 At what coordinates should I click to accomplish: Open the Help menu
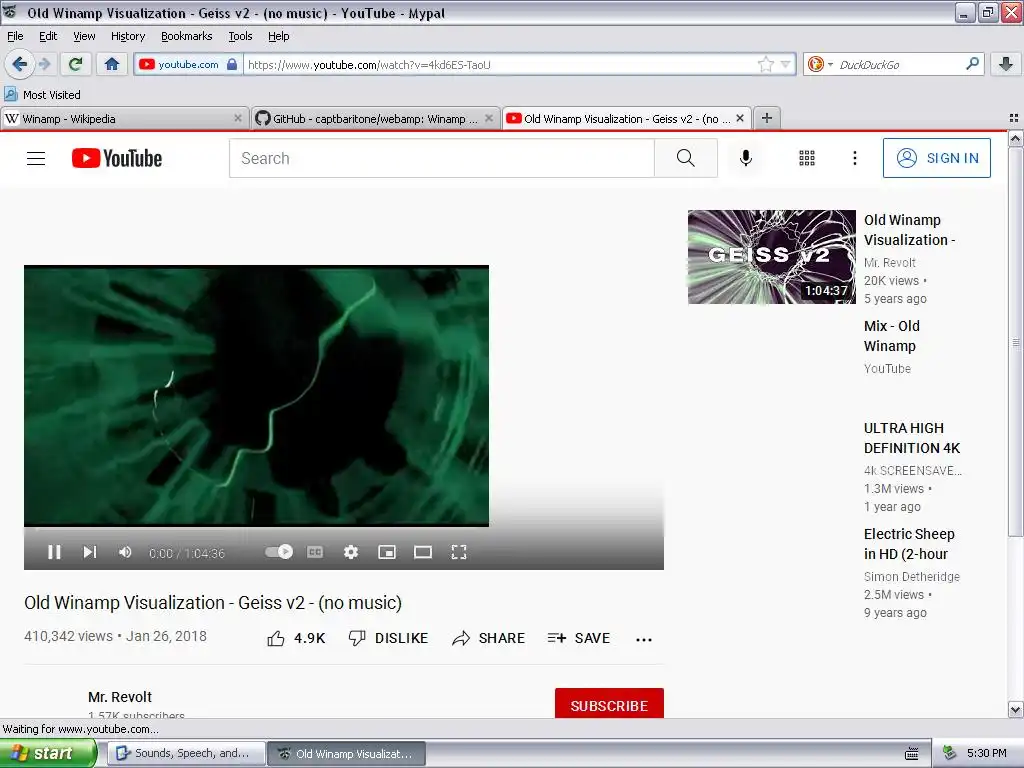coord(279,36)
